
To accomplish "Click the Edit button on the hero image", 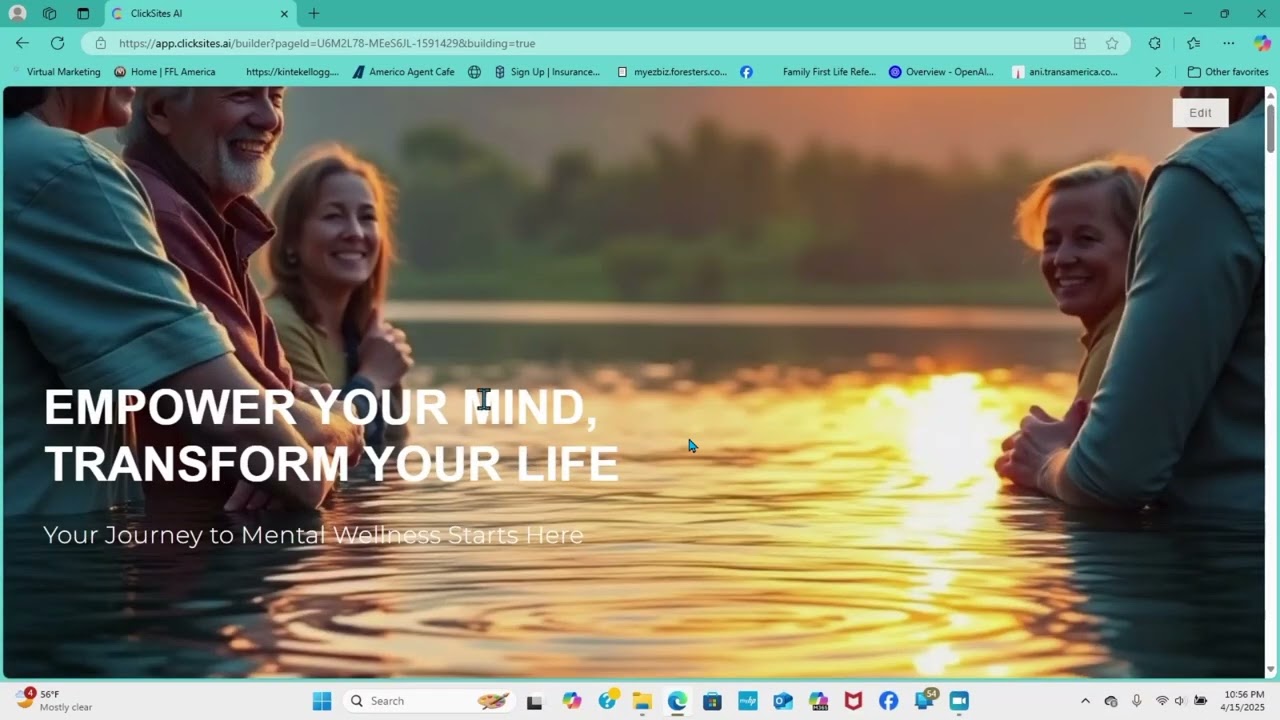I will 1200,113.
